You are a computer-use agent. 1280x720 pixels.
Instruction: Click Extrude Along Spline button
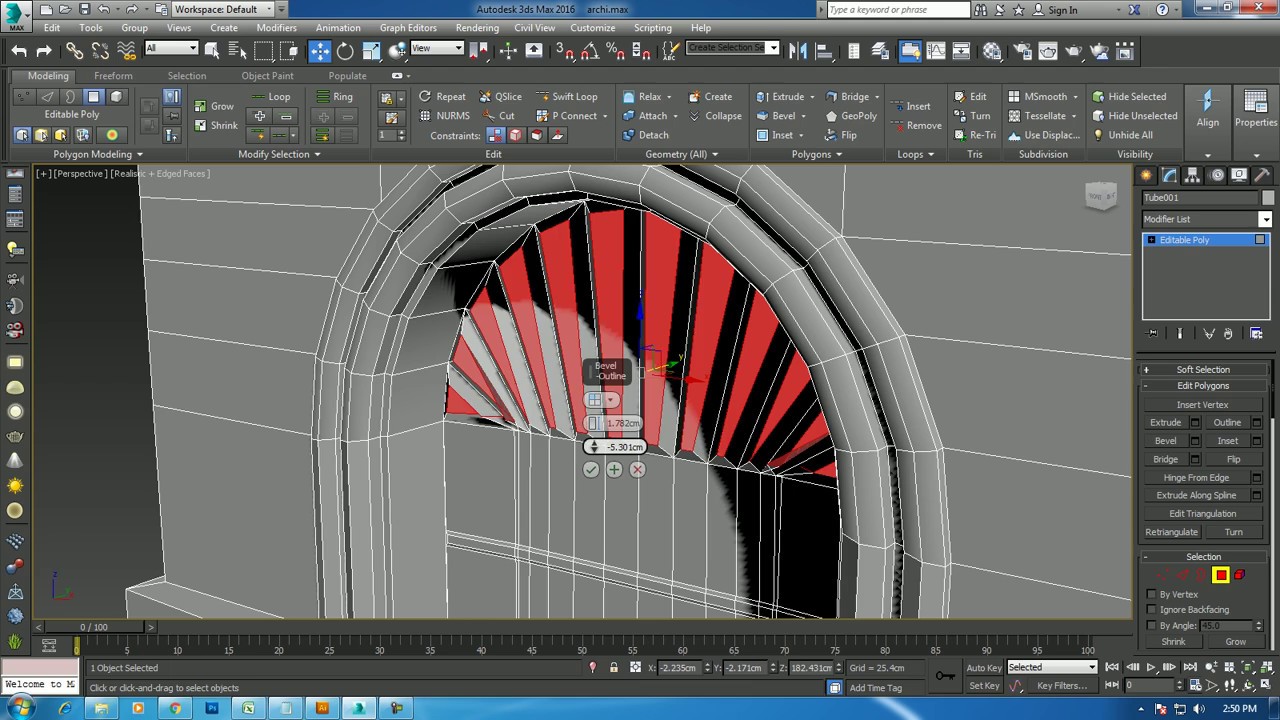1196,496
